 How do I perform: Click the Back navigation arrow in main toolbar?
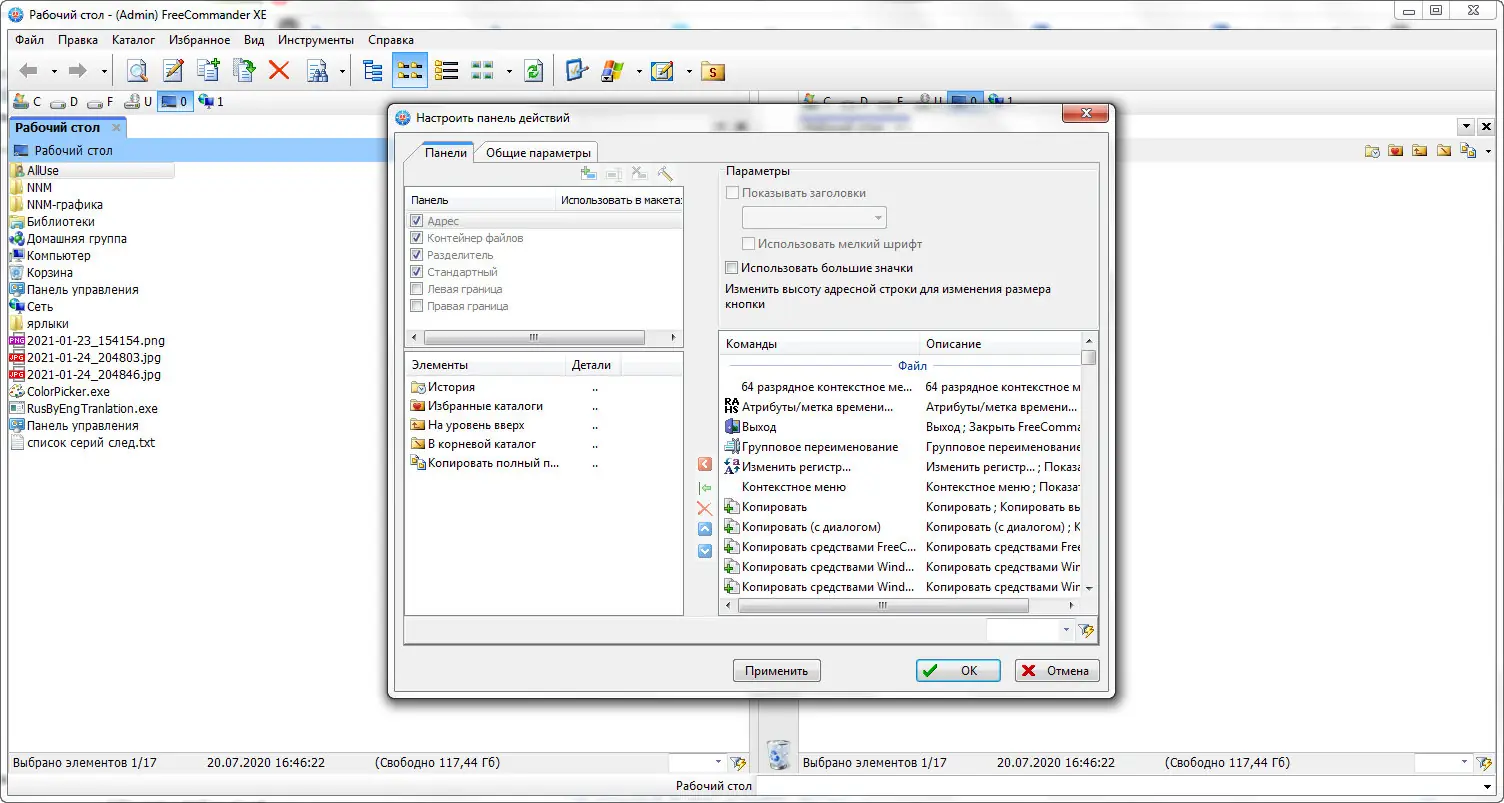pos(29,71)
